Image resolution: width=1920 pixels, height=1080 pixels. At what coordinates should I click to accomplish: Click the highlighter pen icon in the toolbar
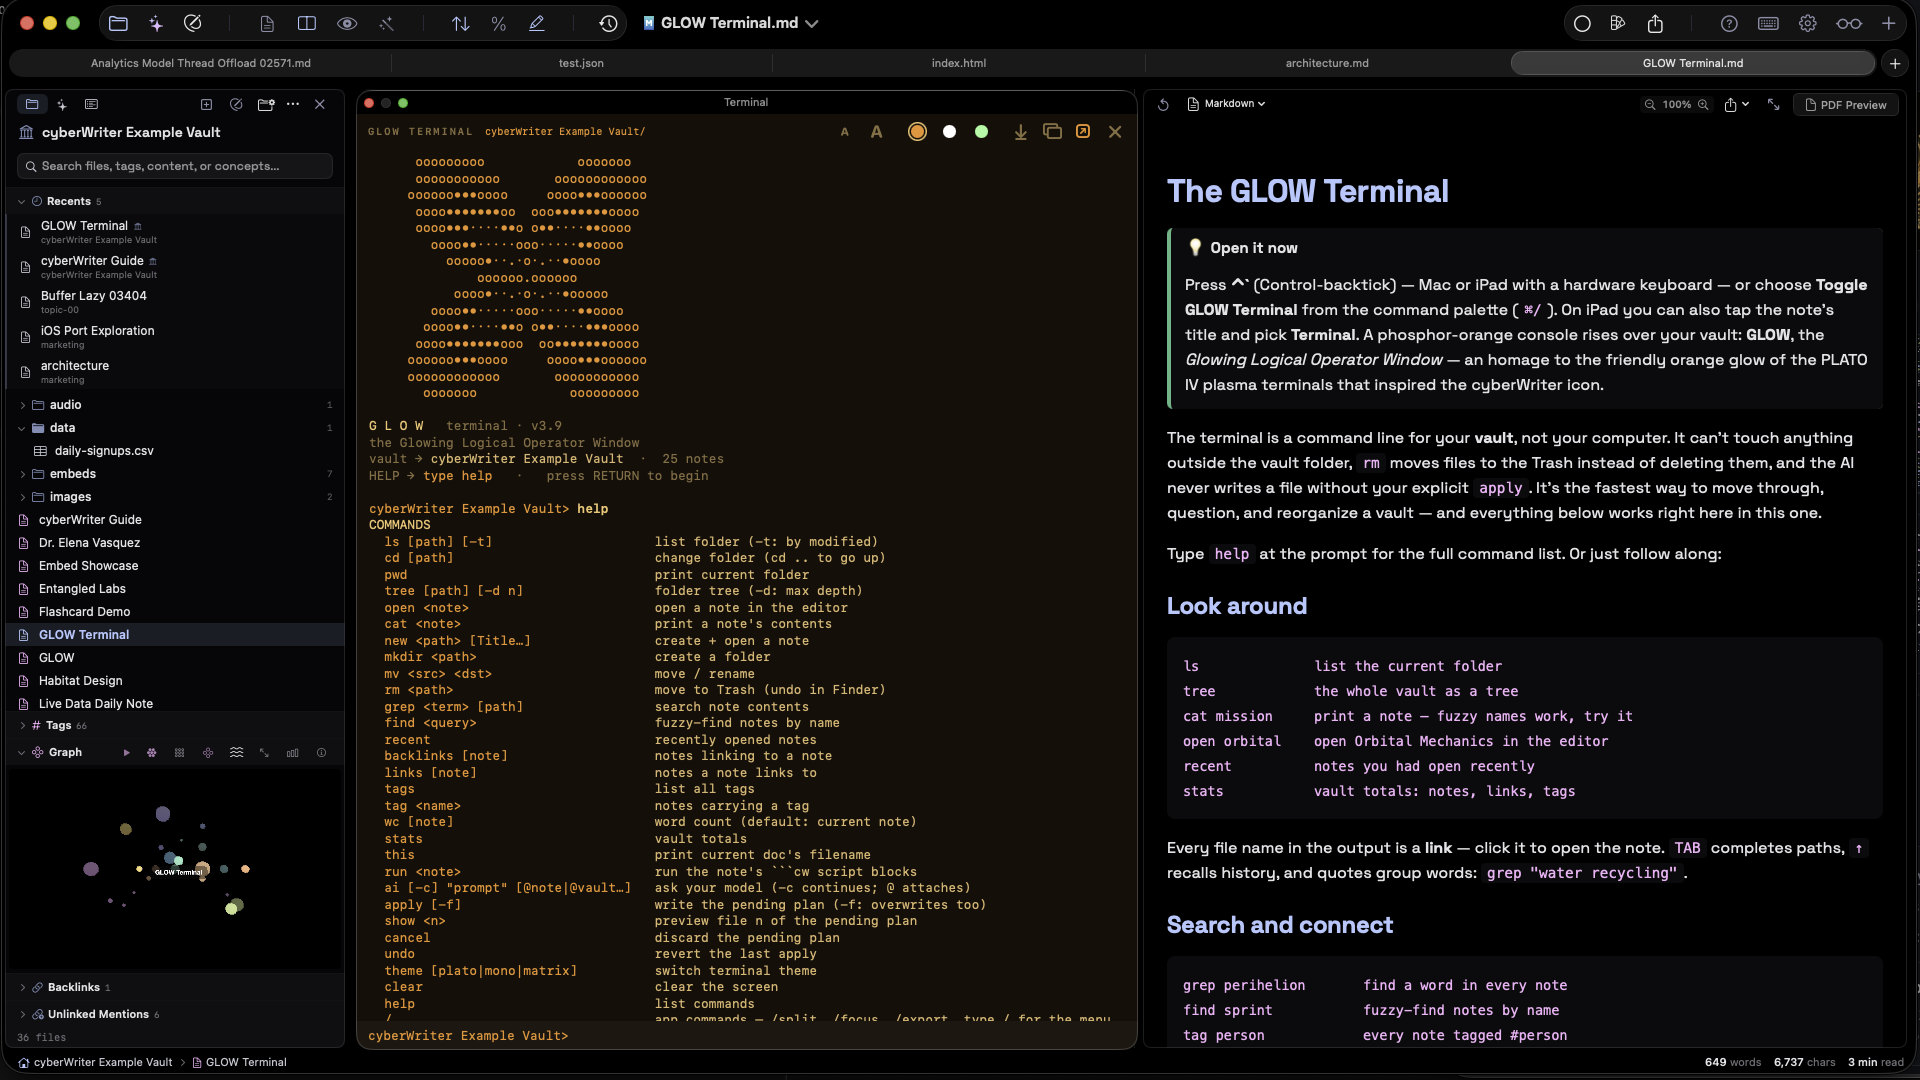tap(537, 23)
